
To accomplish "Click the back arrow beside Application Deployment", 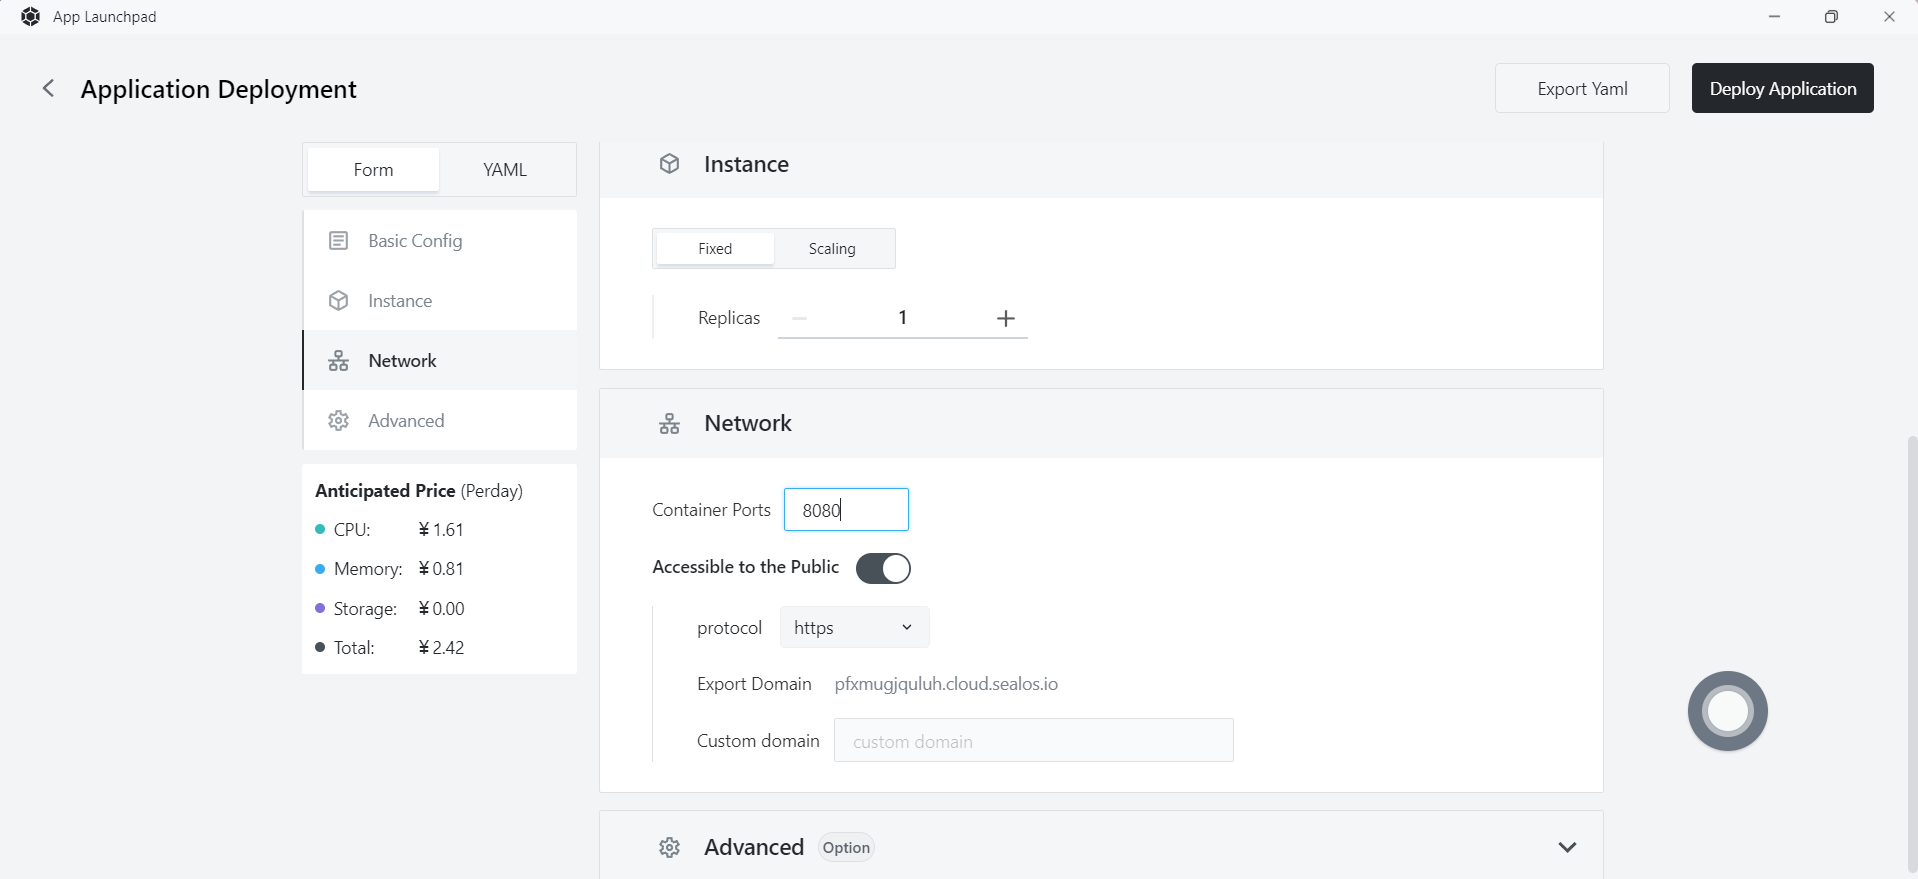I will 48,89.
